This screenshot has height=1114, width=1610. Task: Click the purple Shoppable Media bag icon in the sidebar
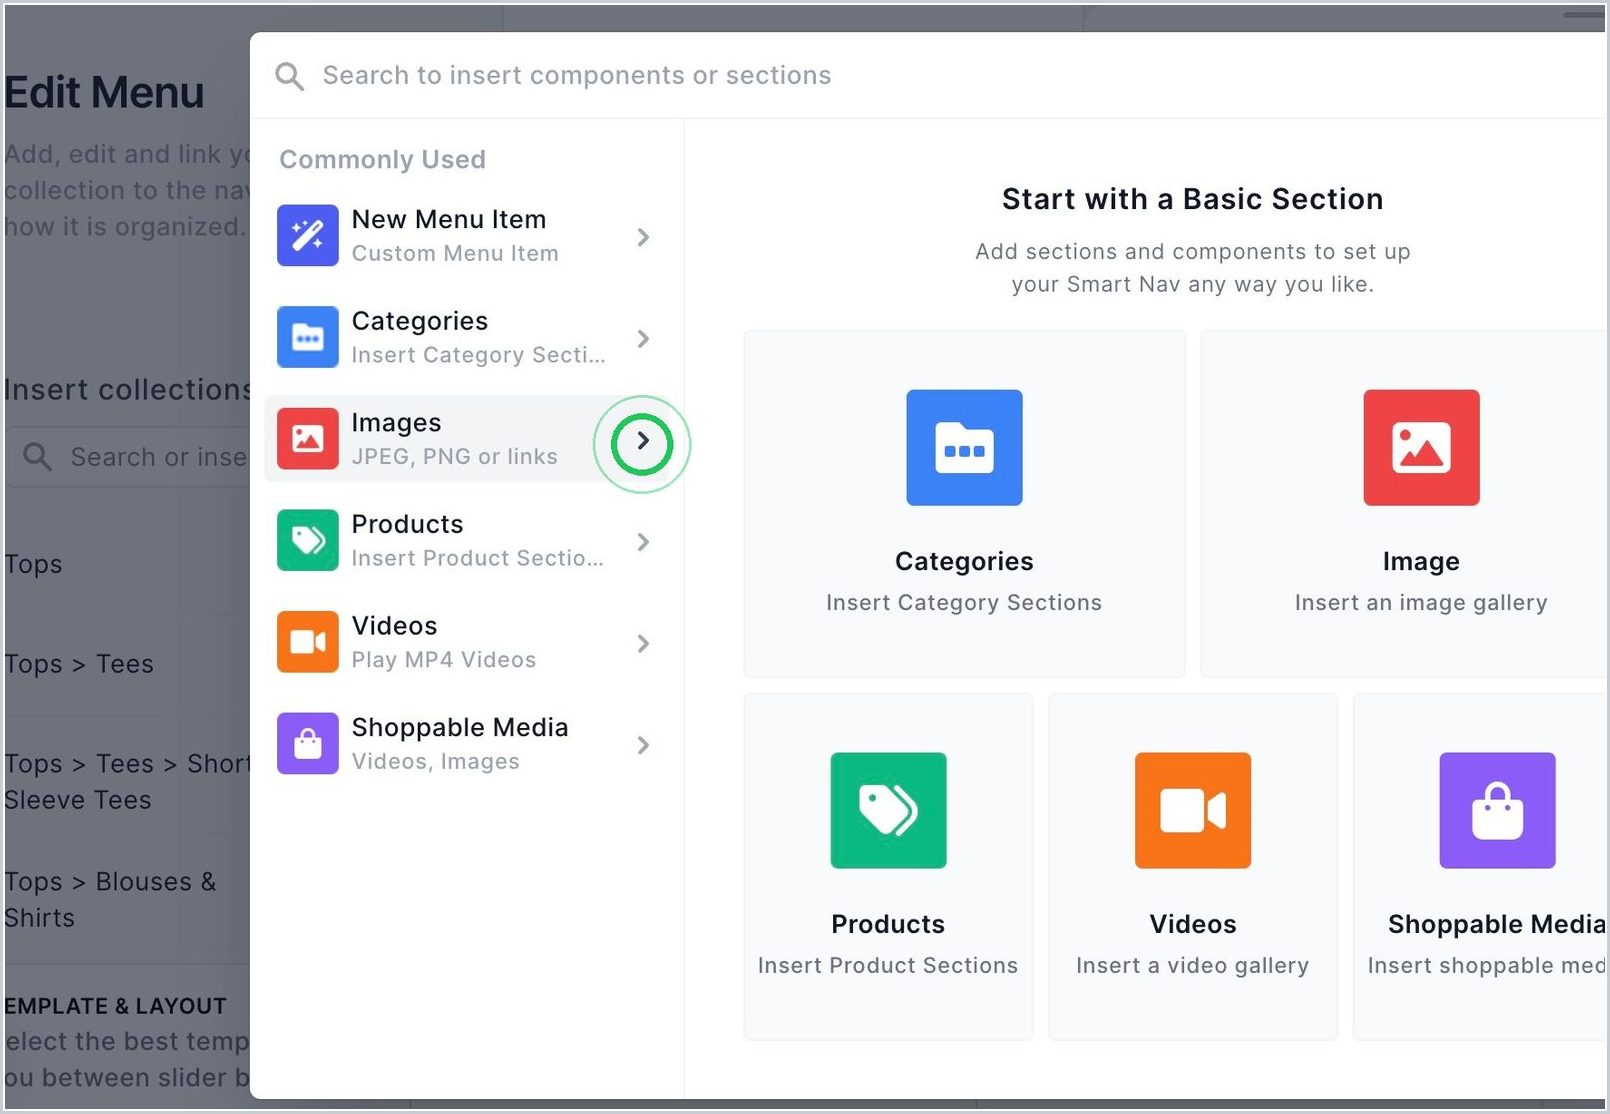[307, 744]
